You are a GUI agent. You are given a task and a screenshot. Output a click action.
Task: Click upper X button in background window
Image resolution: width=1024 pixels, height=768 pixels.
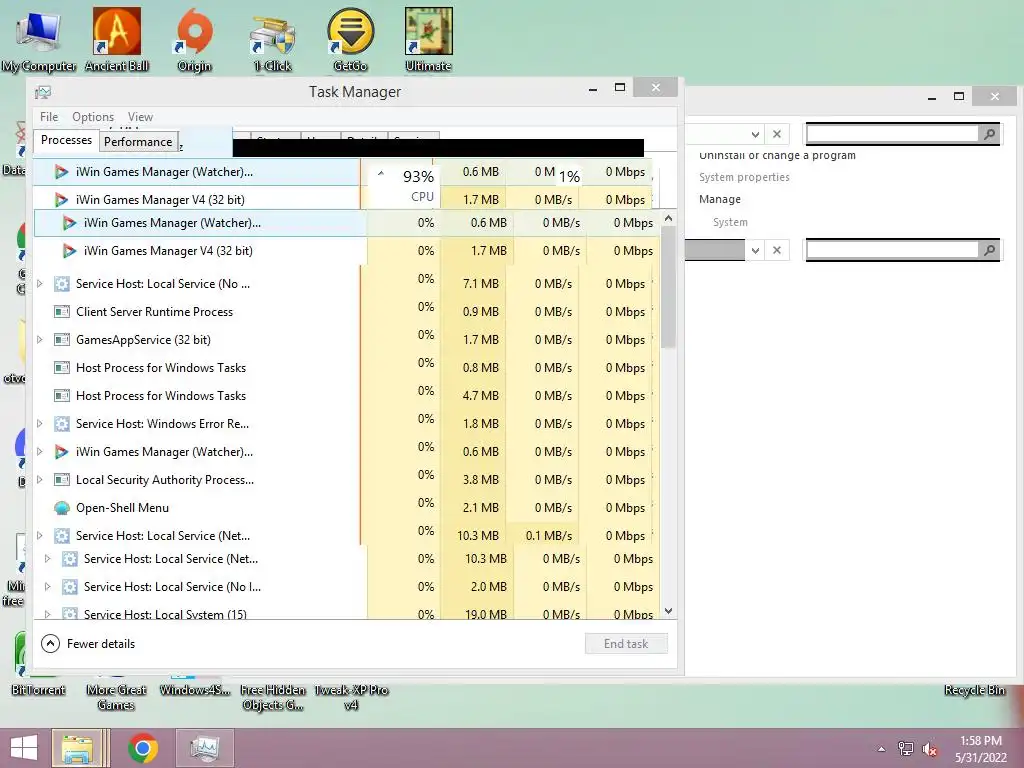(776, 134)
